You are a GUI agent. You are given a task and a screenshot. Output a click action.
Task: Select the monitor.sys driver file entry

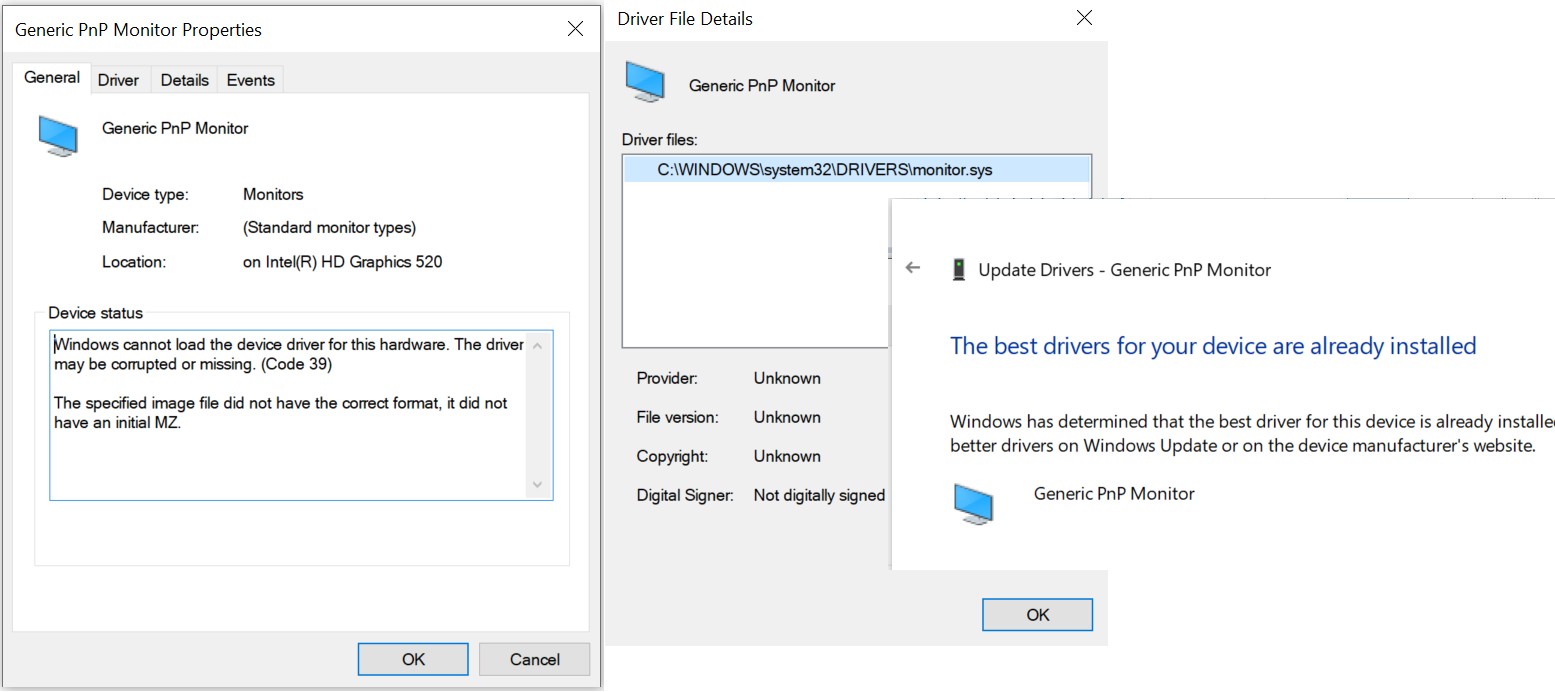pyautogui.click(x=824, y=170)
